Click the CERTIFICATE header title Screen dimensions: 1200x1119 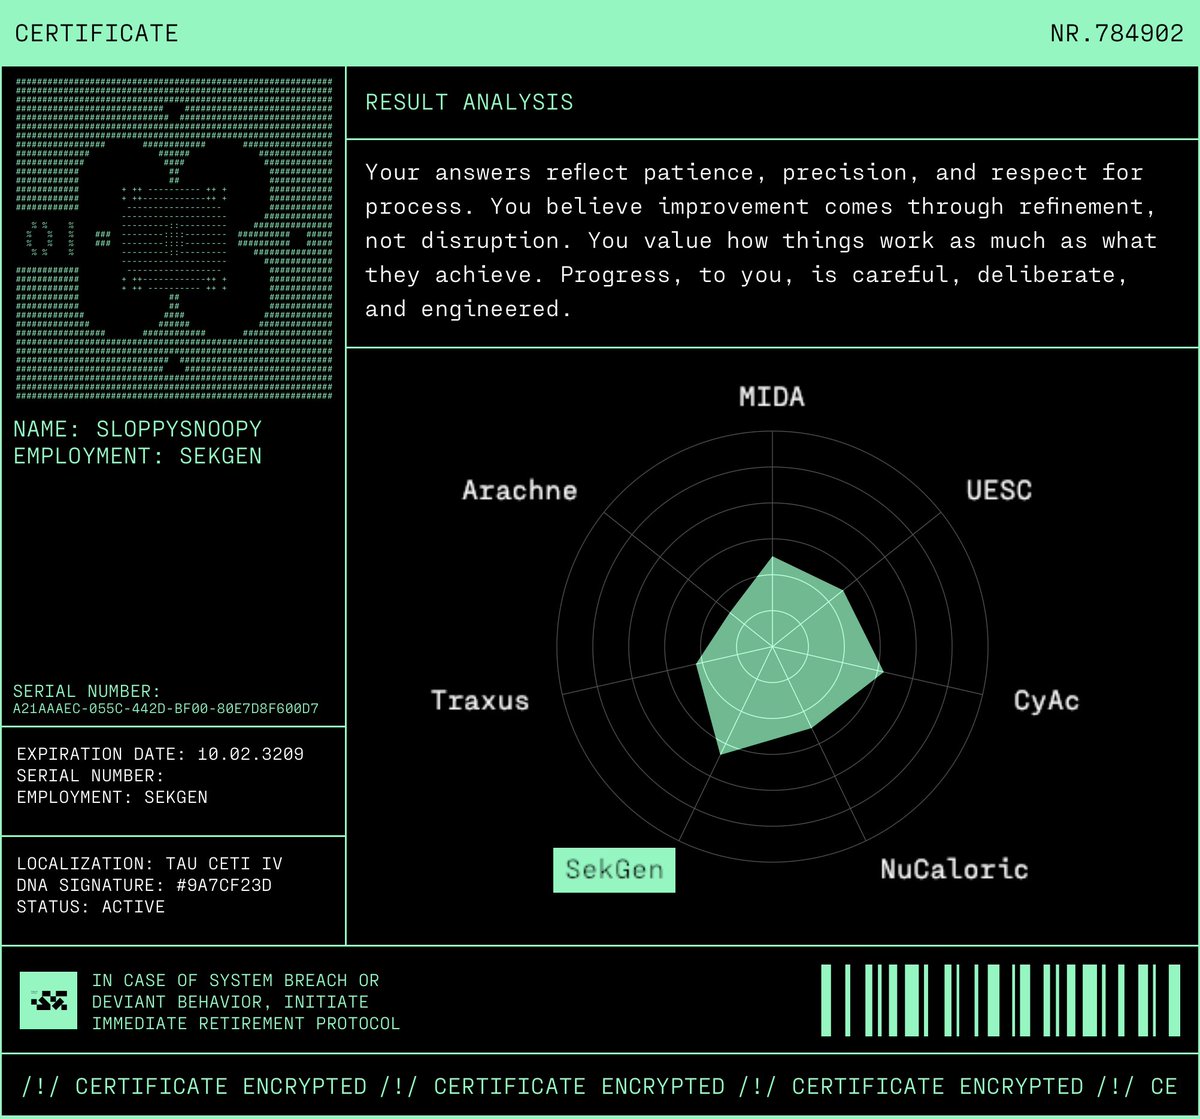(x=97, y=33)
